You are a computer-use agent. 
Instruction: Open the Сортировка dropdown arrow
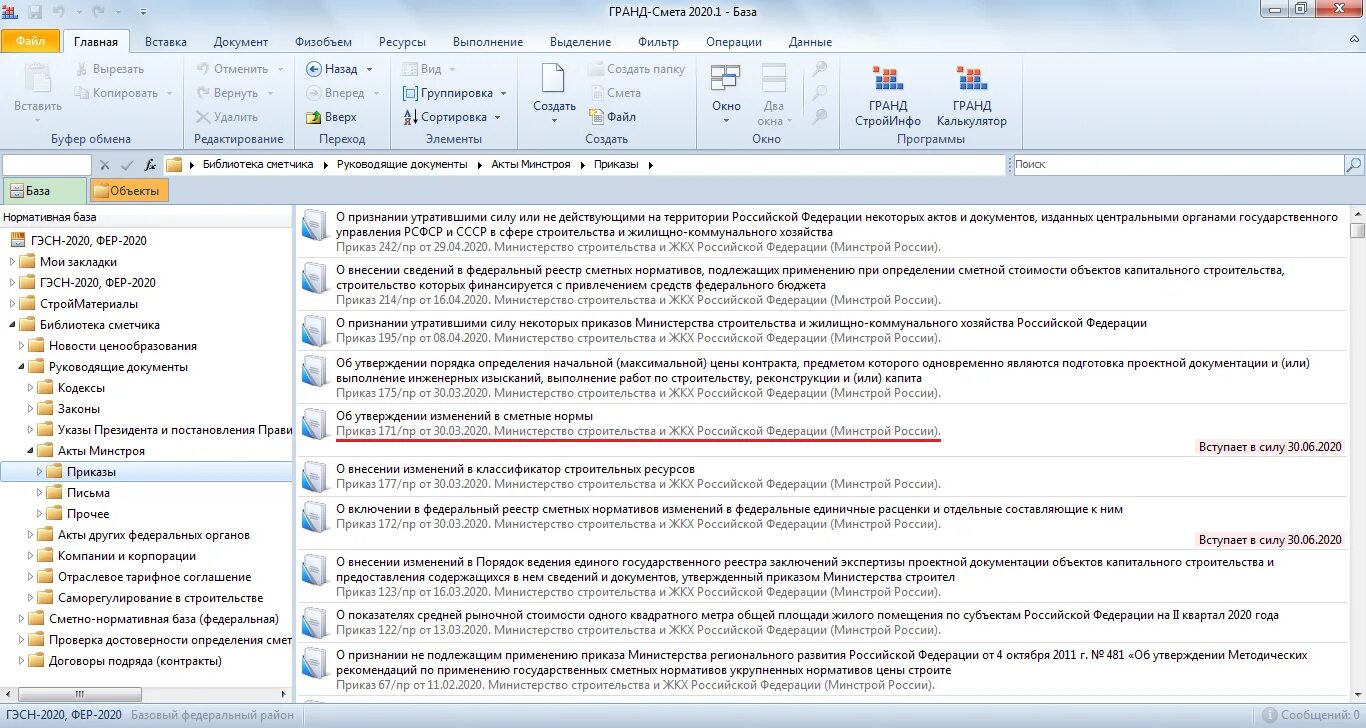click(497, 117)
